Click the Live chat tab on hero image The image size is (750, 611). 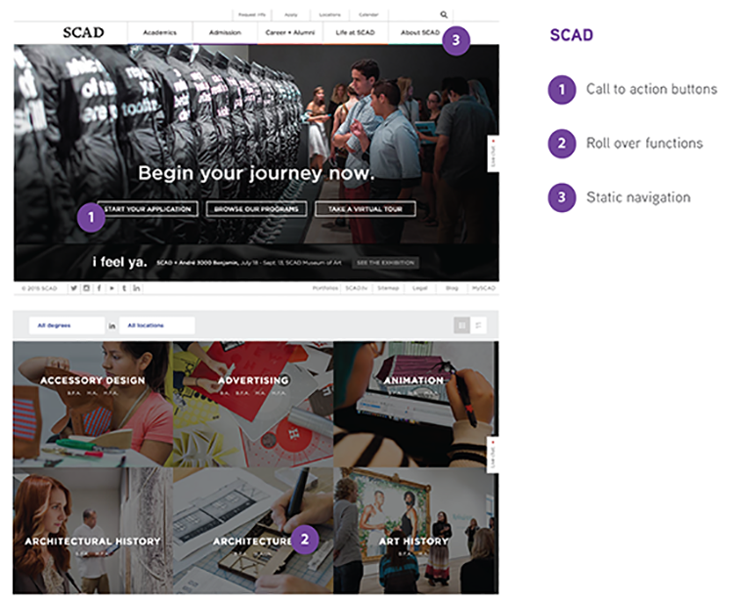[x=493, y=154]
